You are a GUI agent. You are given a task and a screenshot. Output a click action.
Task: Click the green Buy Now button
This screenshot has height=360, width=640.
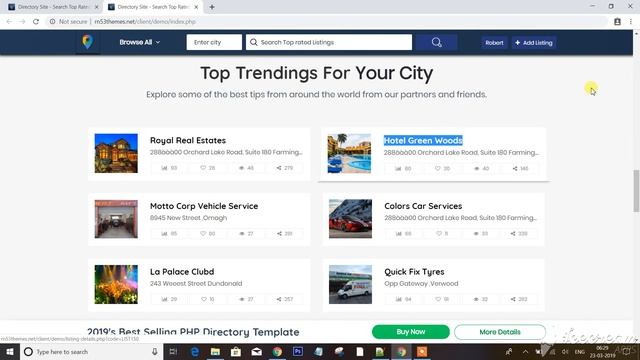[x=411, y=332]
